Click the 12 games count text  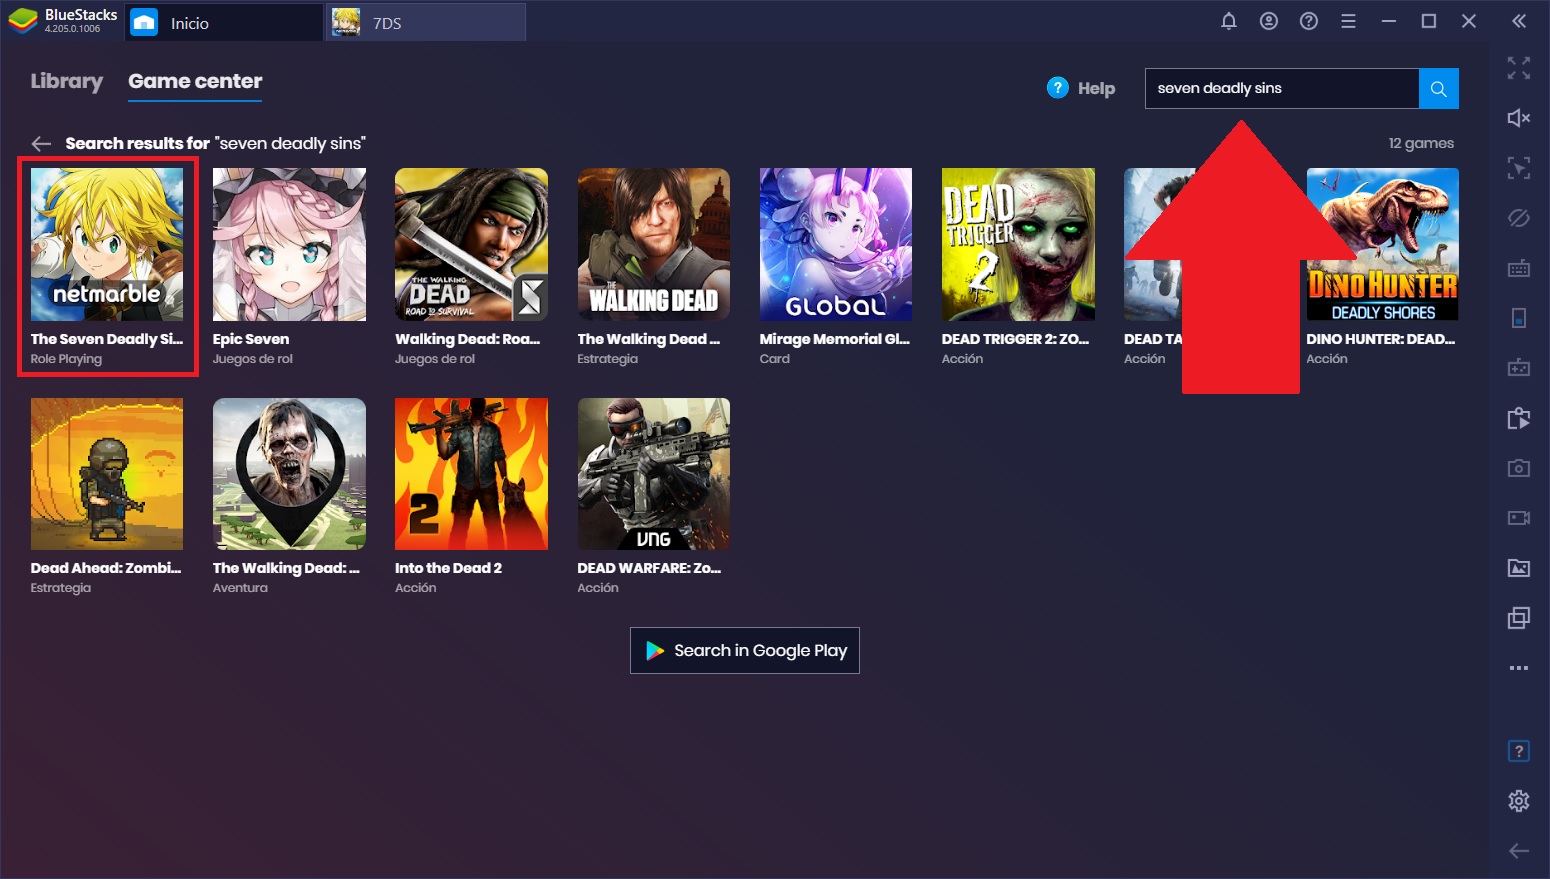click(1421, 143)
